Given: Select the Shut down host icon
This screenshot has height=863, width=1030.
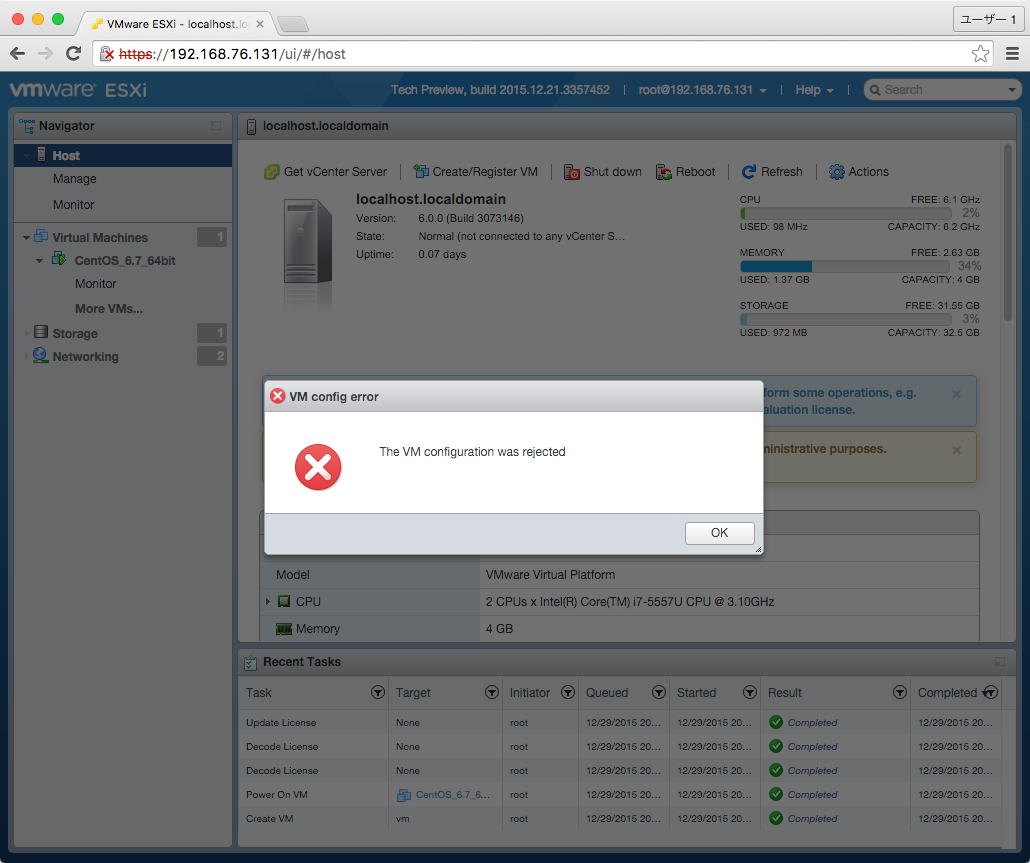Looking at the screenshot, I should [572, 171].
